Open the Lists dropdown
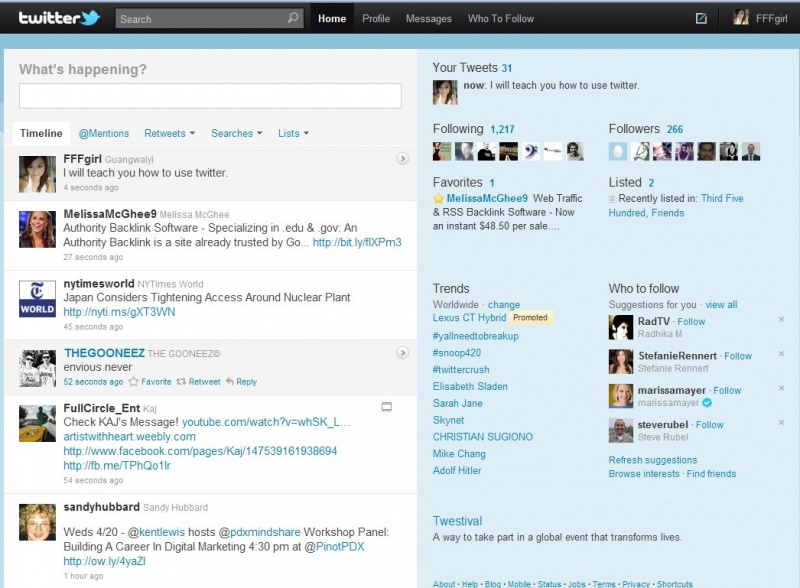 click(x=293, y=133)
